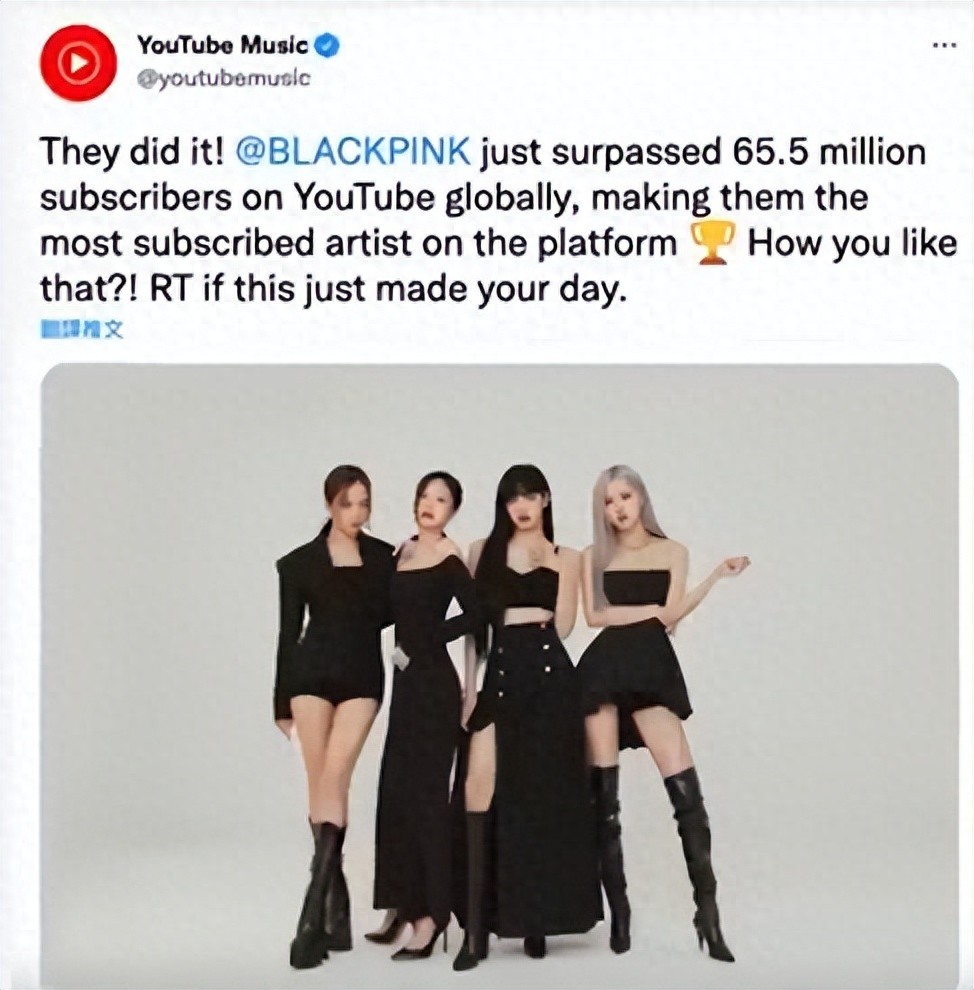Image resolution: width=974 pixels, height=990 pixels.
Task: Click the @youtubemusic handle
Action: point(223,79)
